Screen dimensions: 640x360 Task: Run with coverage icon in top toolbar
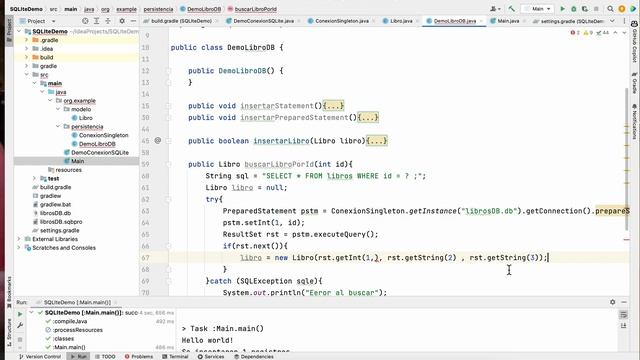tap(585, 9)
